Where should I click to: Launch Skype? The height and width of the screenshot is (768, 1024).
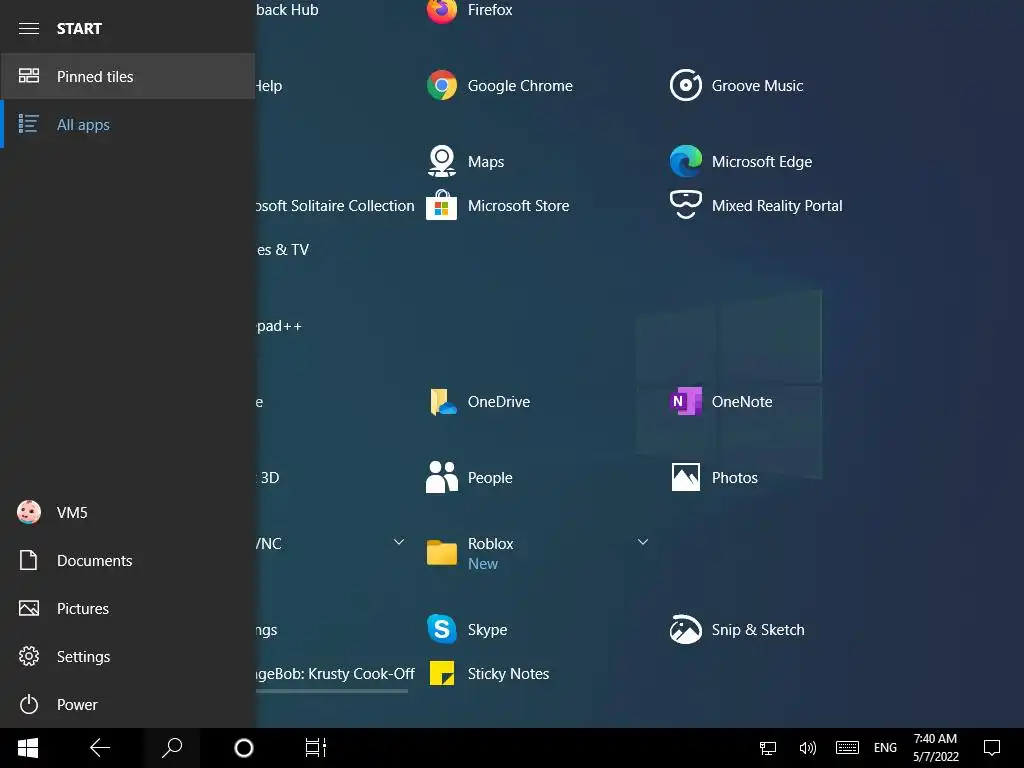[467, 630]
